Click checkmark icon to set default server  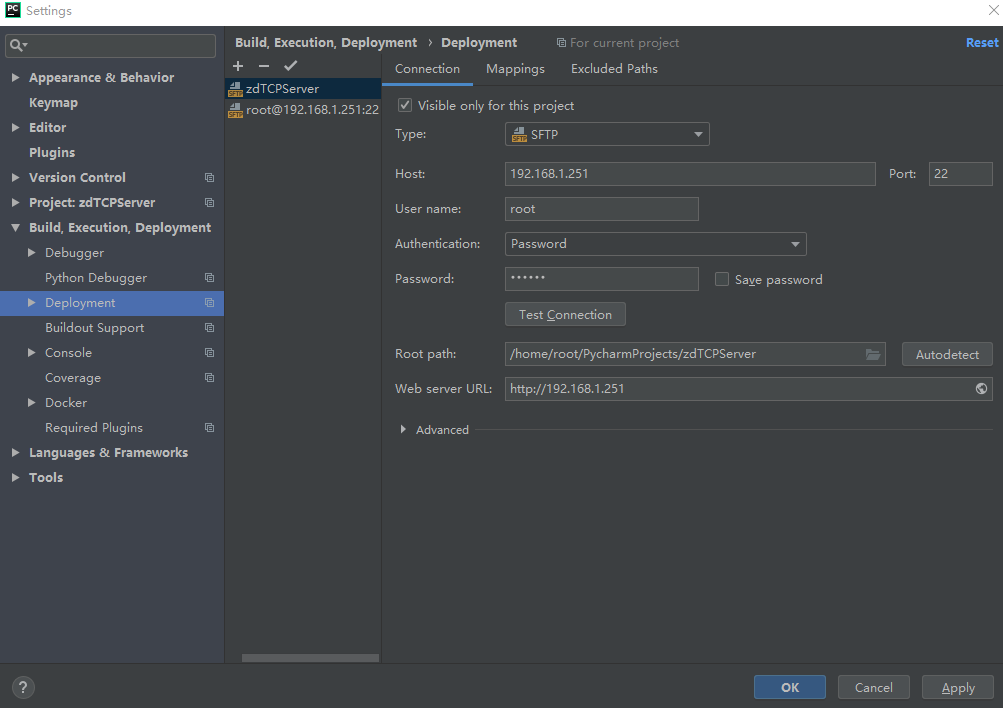(x=290, y=66)
